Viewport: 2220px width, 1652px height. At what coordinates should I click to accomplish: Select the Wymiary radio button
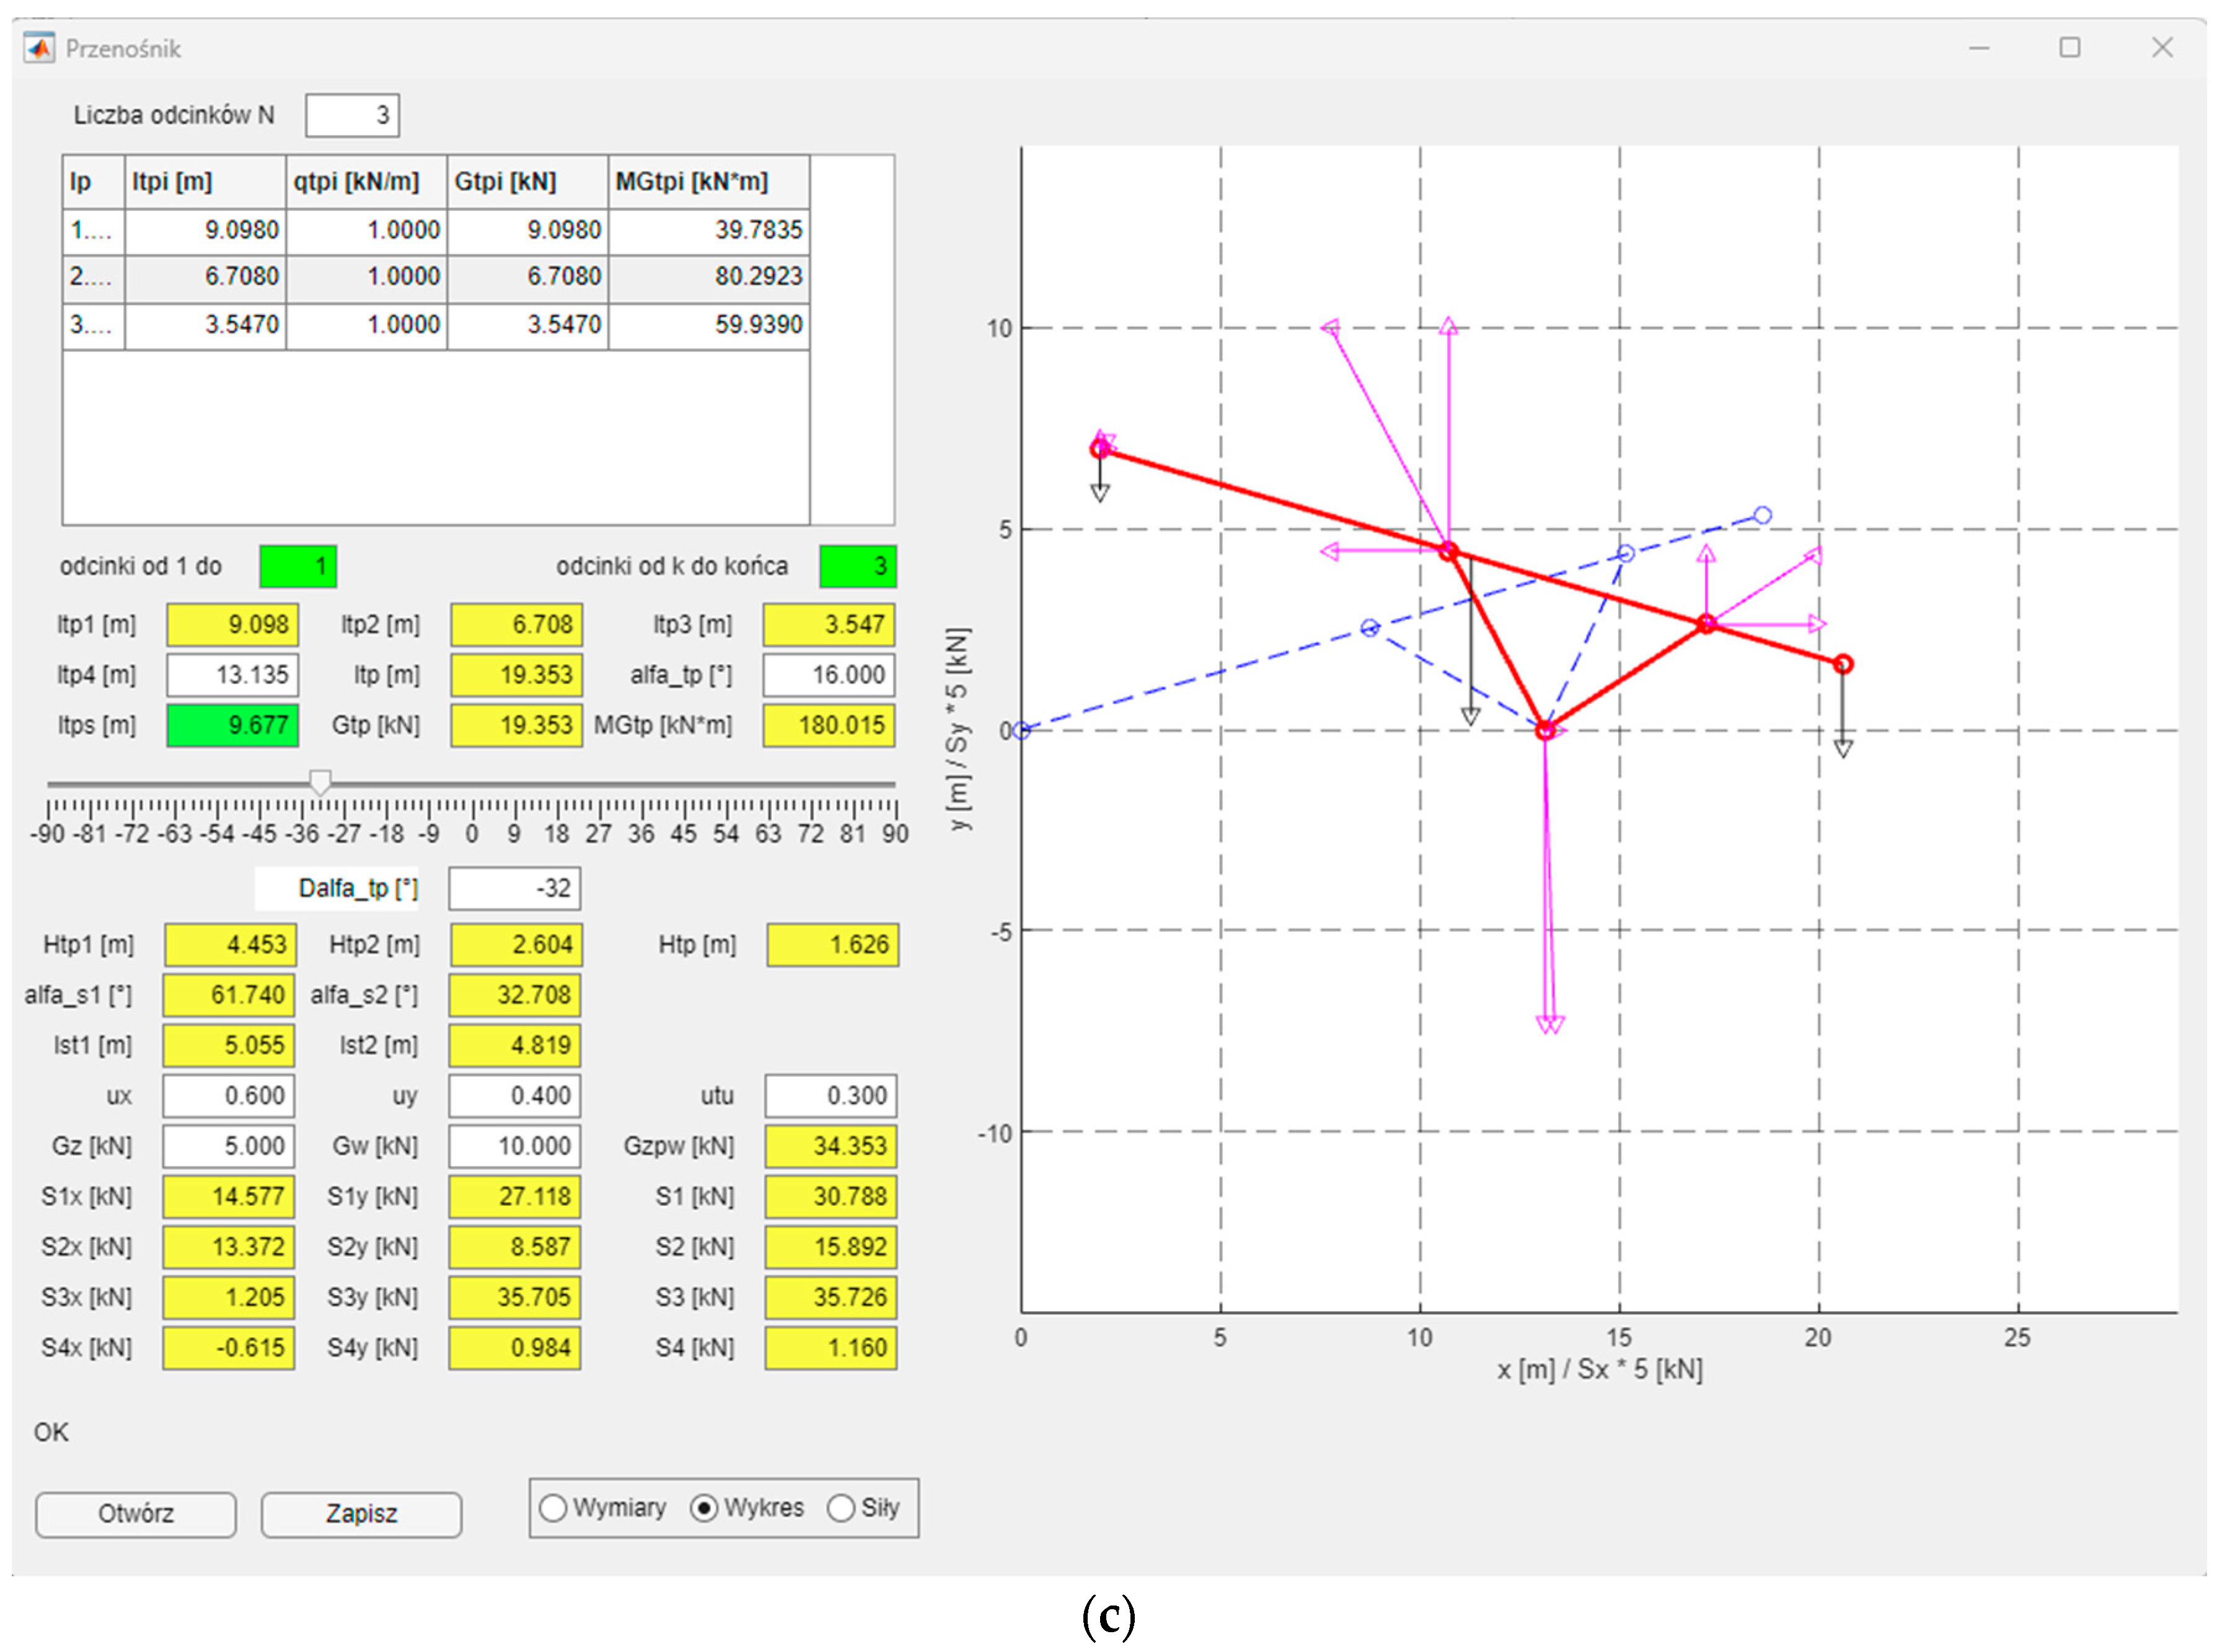[x=553, y=1507]
